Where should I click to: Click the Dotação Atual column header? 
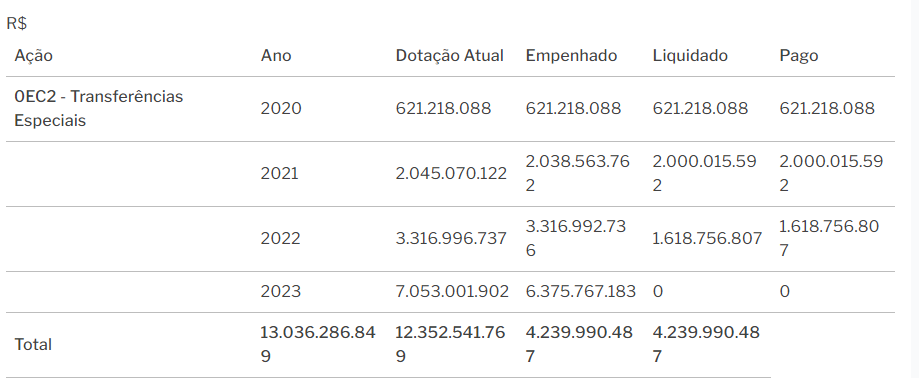(x=450, y=56)
